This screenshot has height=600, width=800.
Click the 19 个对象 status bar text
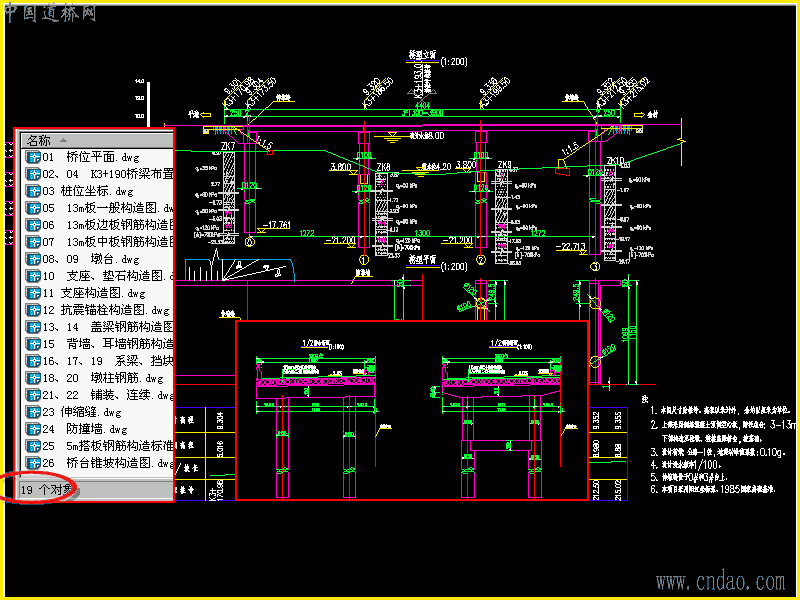pyautogui.click(x=47, y=490)
